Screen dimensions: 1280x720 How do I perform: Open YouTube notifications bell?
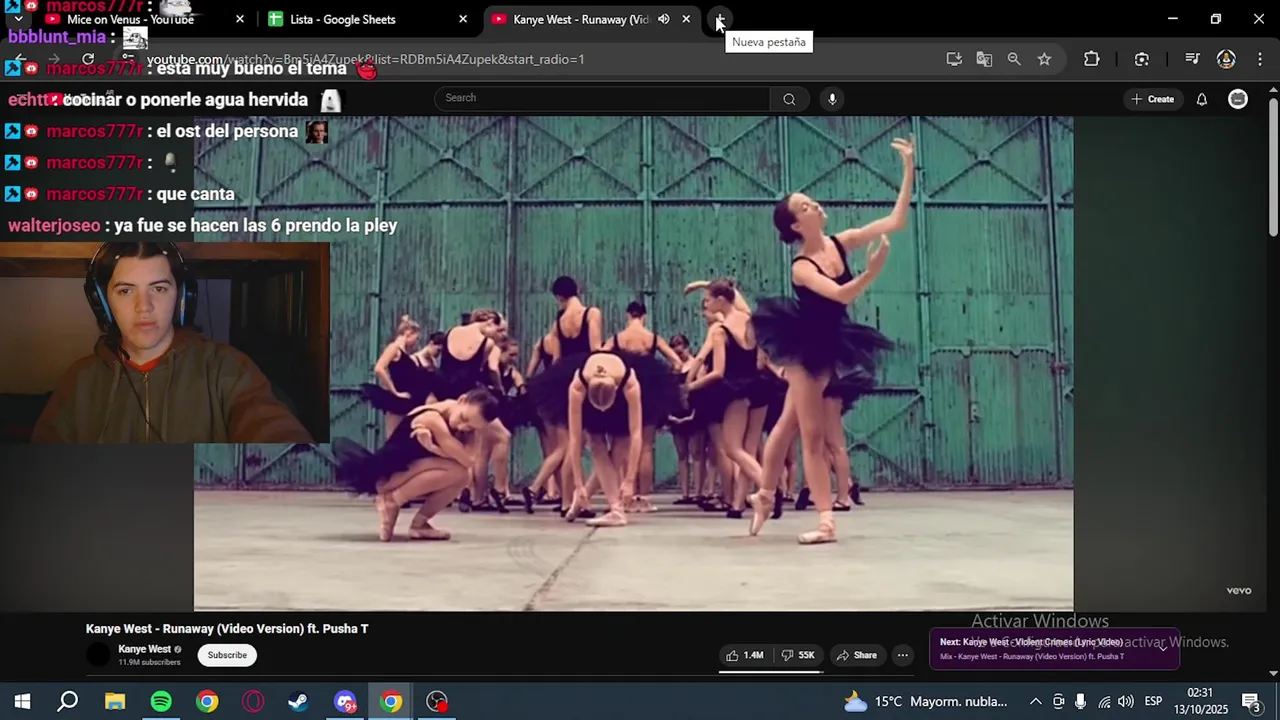coord(1202,99)
